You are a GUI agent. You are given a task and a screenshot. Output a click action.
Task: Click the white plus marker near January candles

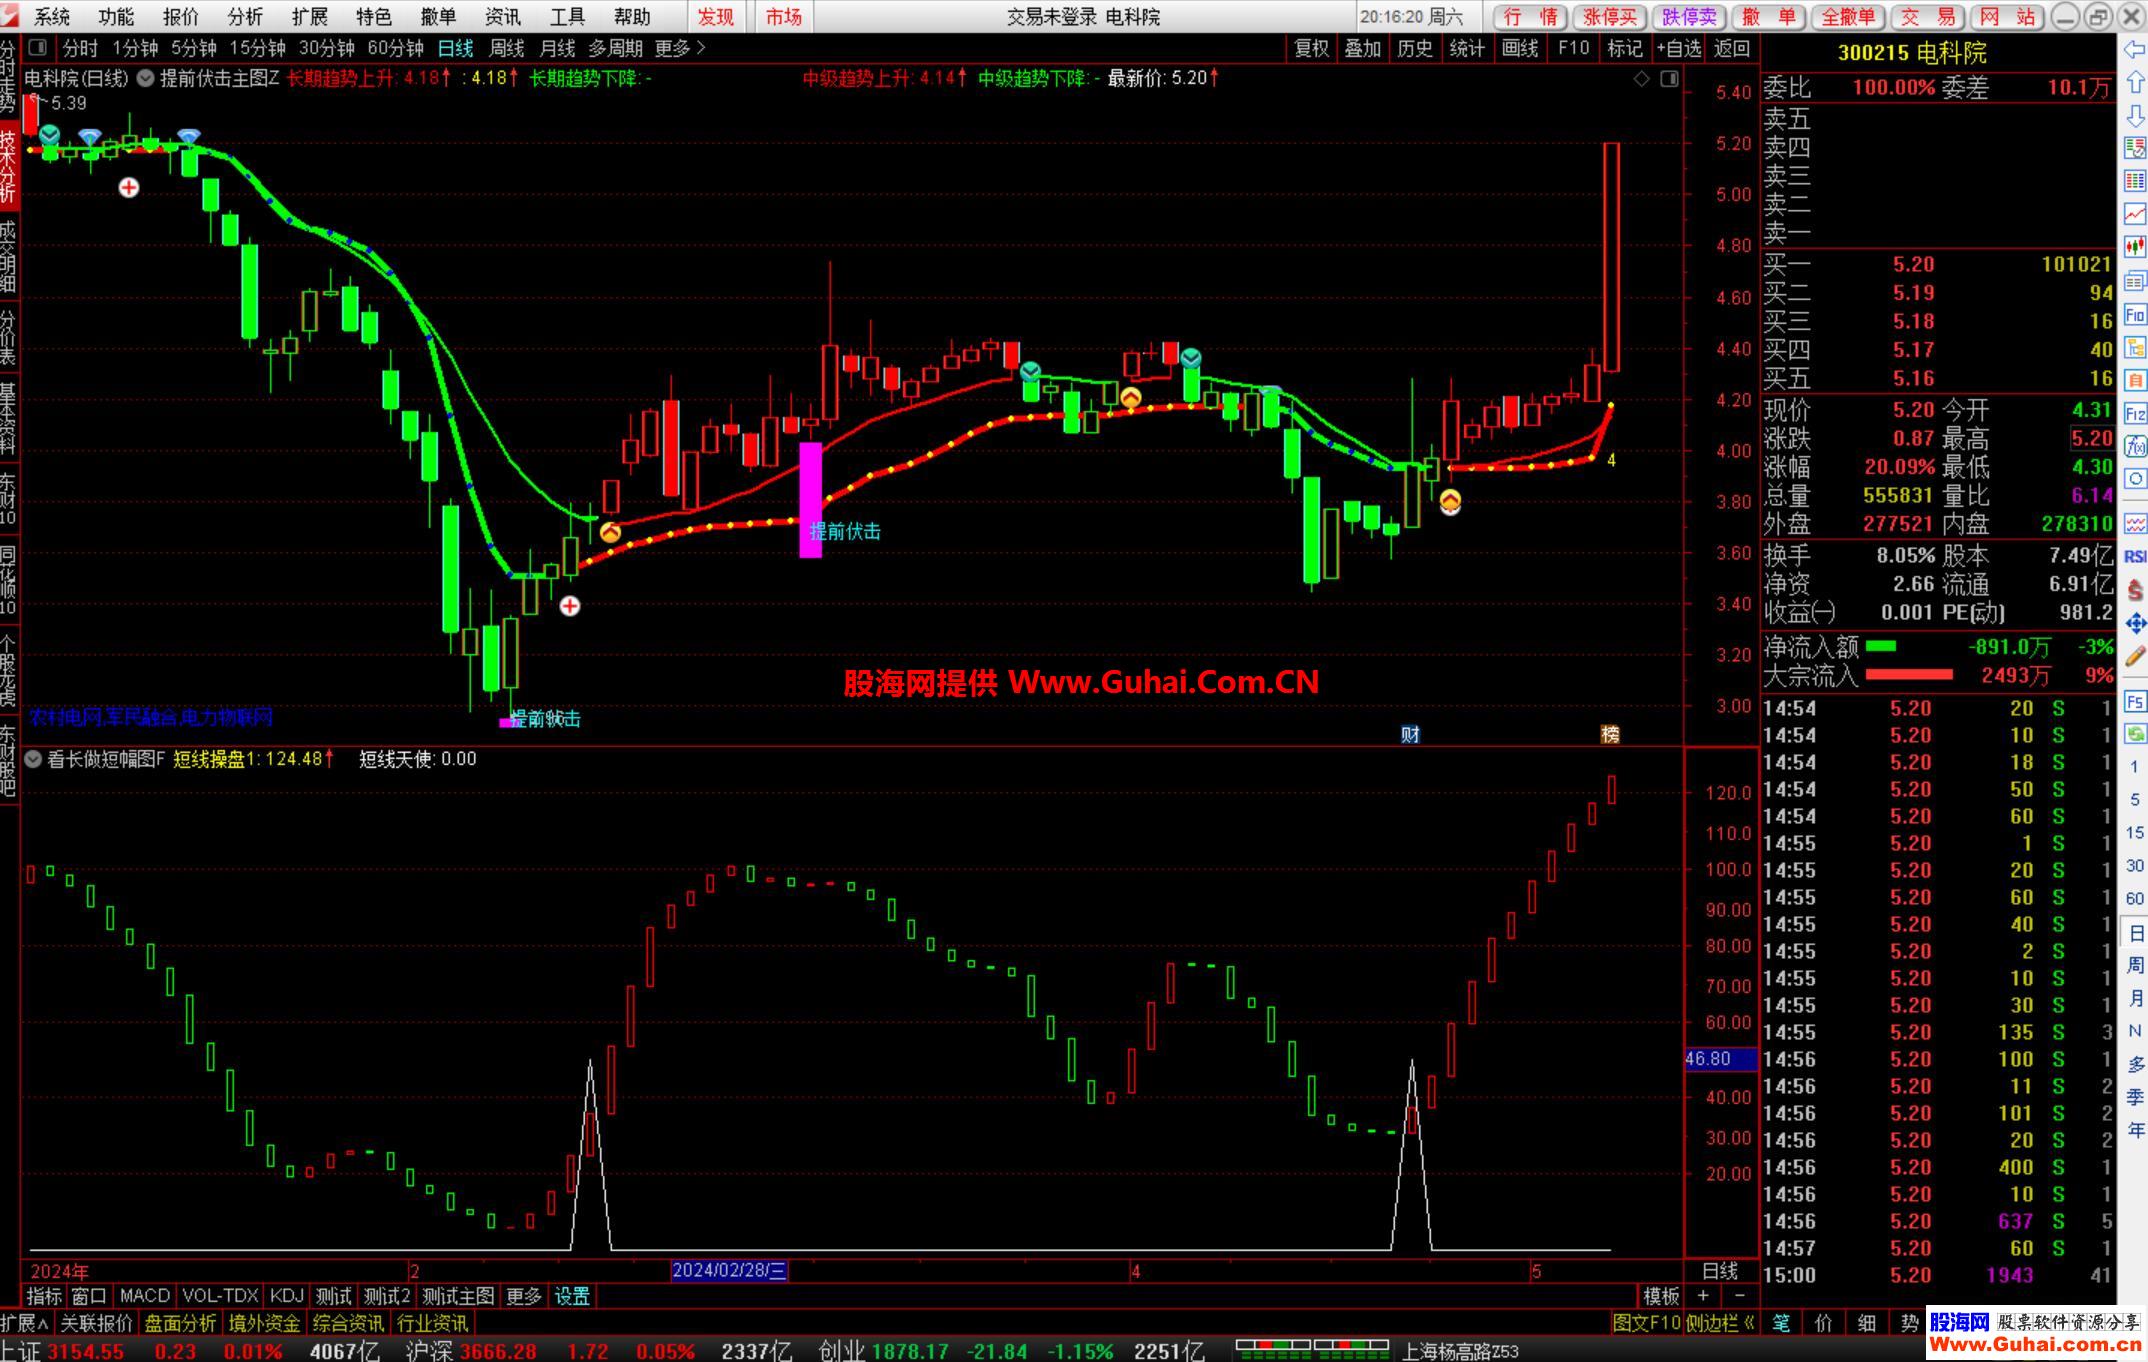point(129,188)
